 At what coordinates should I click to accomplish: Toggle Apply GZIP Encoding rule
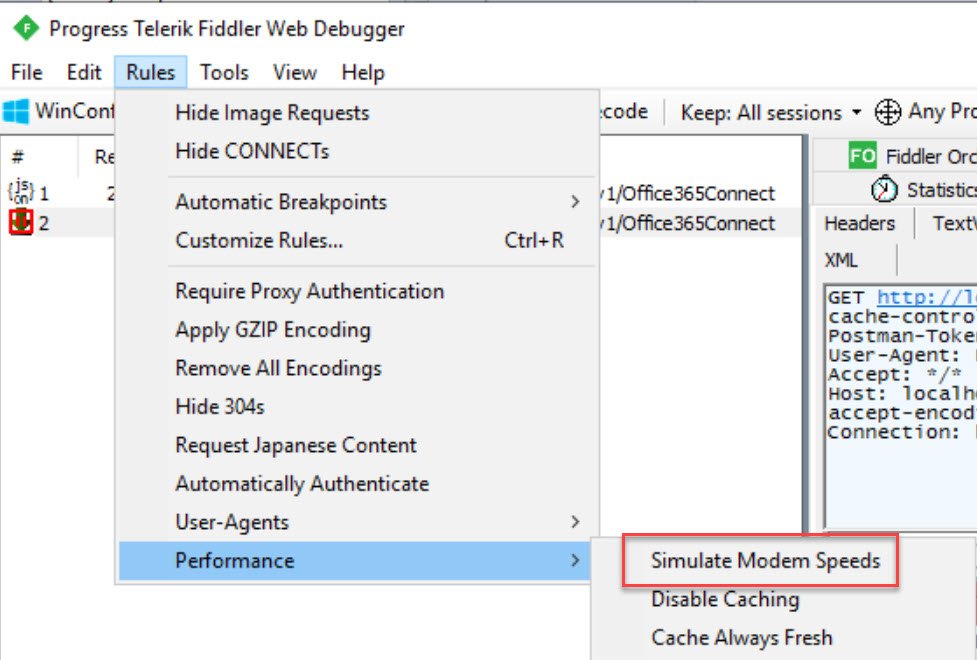pyautogui.click(x=273, y=330)
